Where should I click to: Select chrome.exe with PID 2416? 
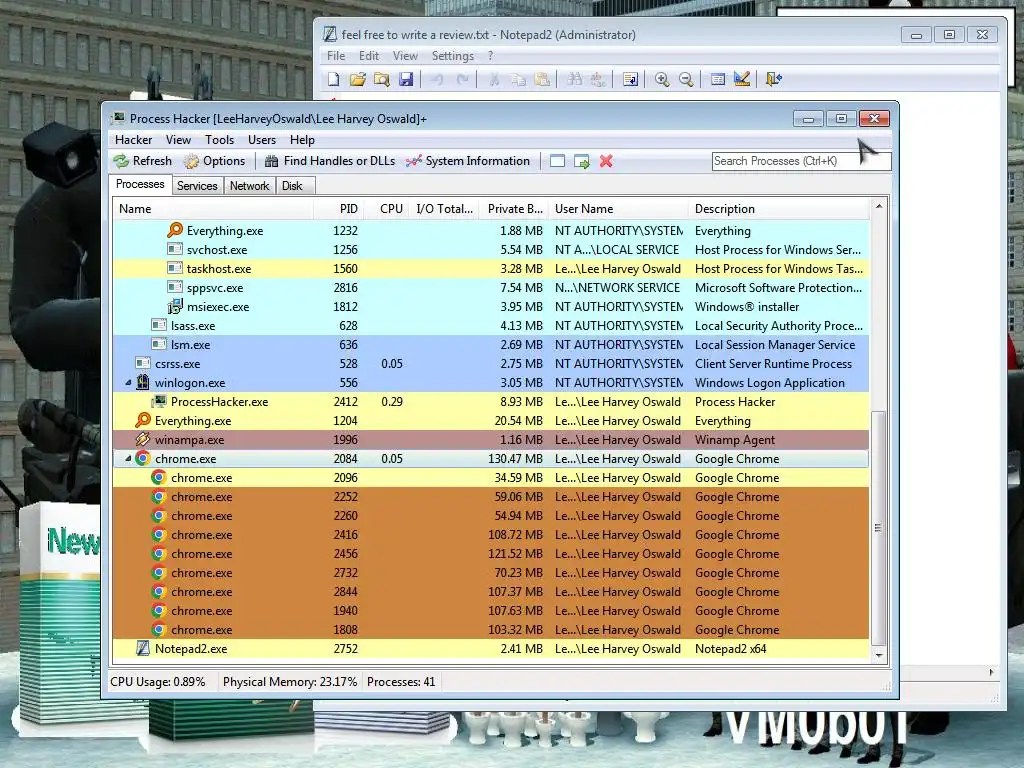point(491,535)
